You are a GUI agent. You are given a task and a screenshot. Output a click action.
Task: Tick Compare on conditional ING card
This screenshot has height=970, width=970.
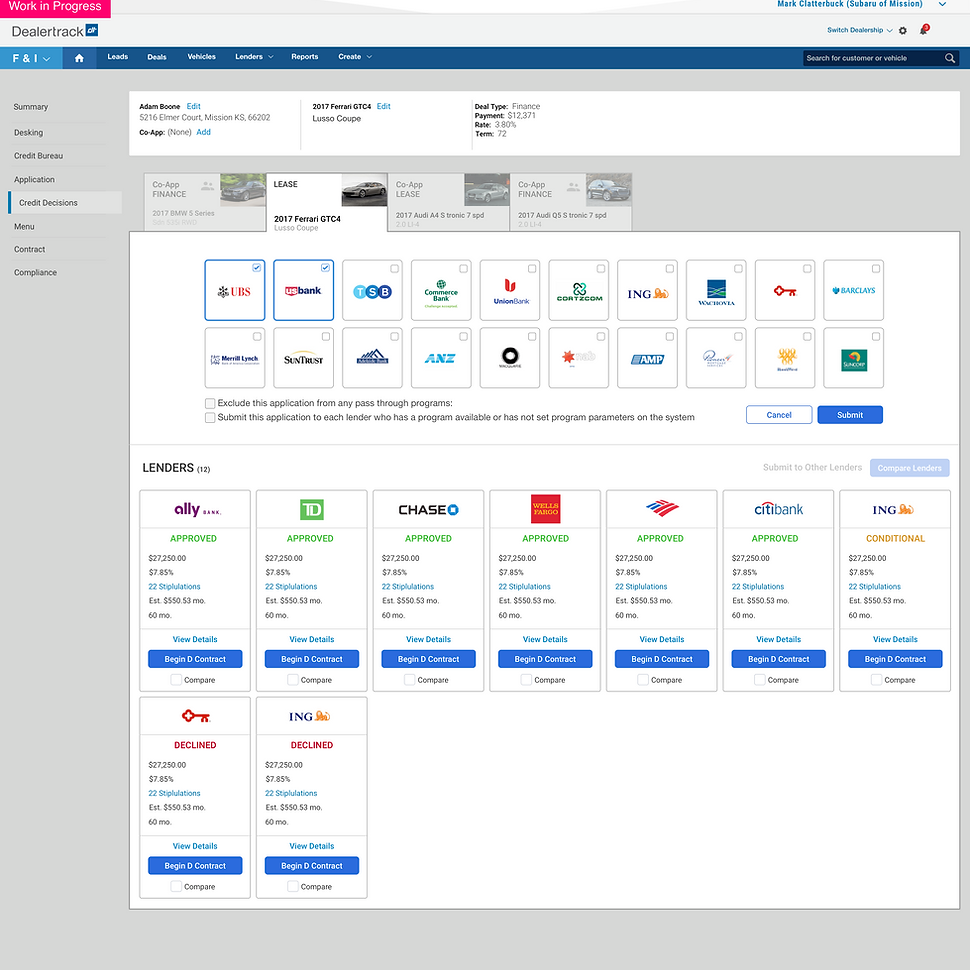click(877, 680)
